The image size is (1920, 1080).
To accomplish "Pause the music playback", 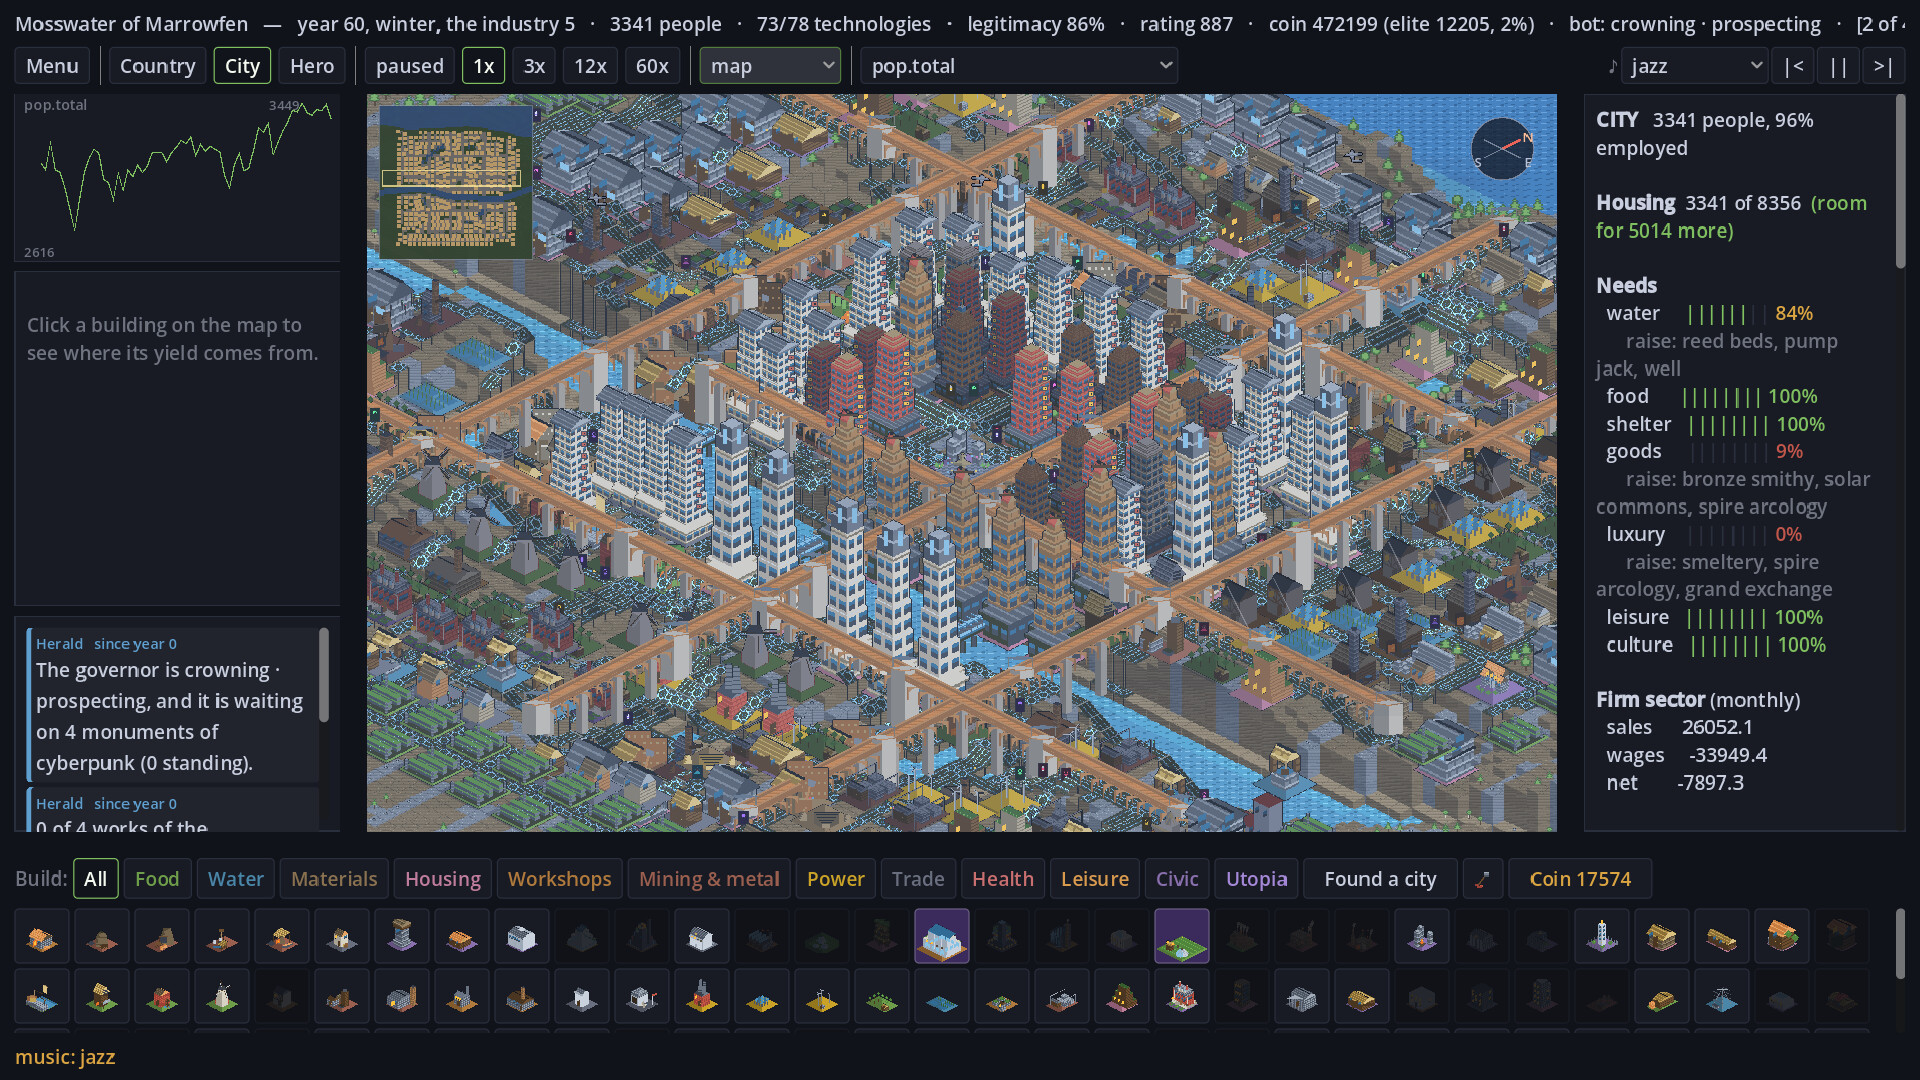I will [x=1838, y=66].
